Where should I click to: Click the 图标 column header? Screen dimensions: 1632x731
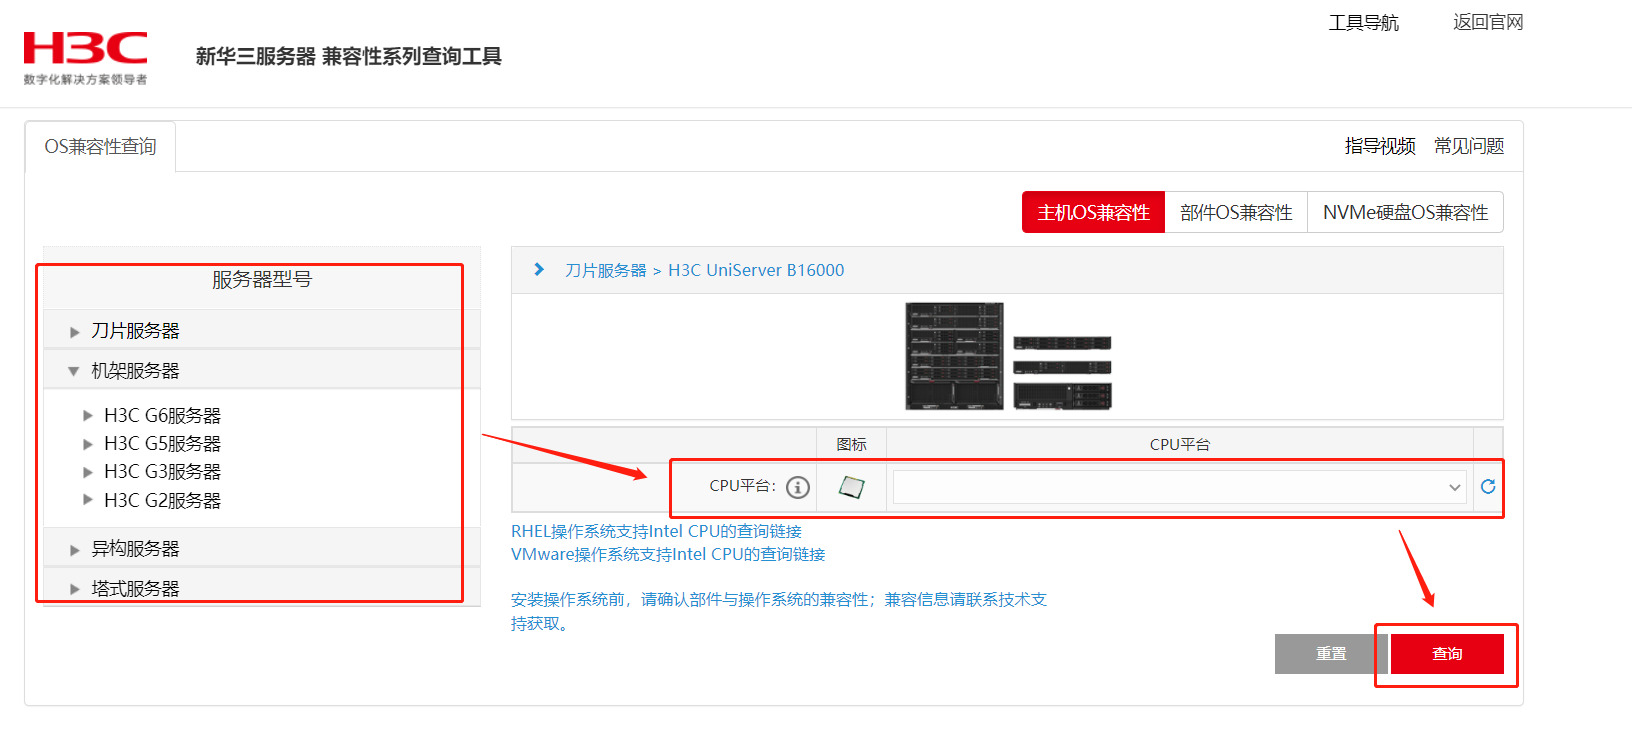tap(851, 445)
